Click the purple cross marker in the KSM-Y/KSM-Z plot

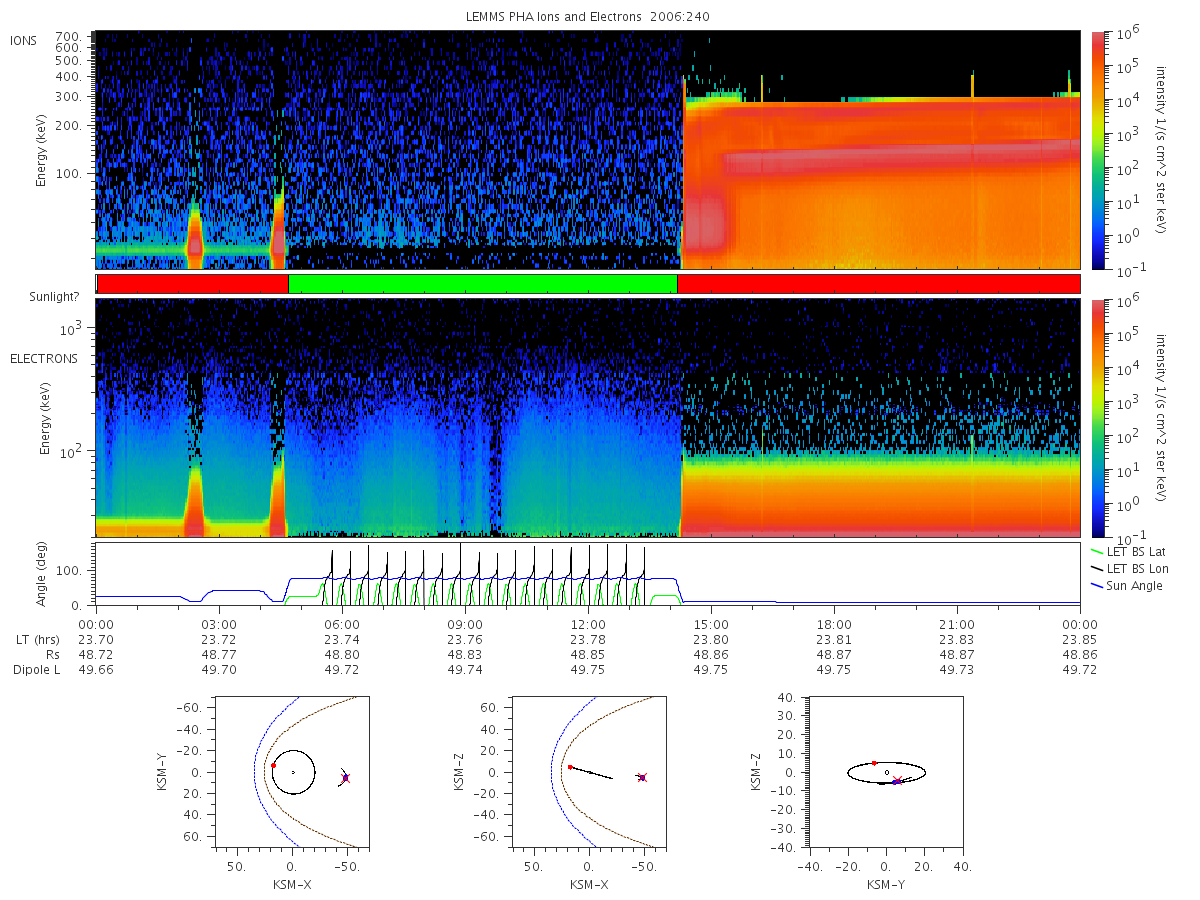point(897,781)
